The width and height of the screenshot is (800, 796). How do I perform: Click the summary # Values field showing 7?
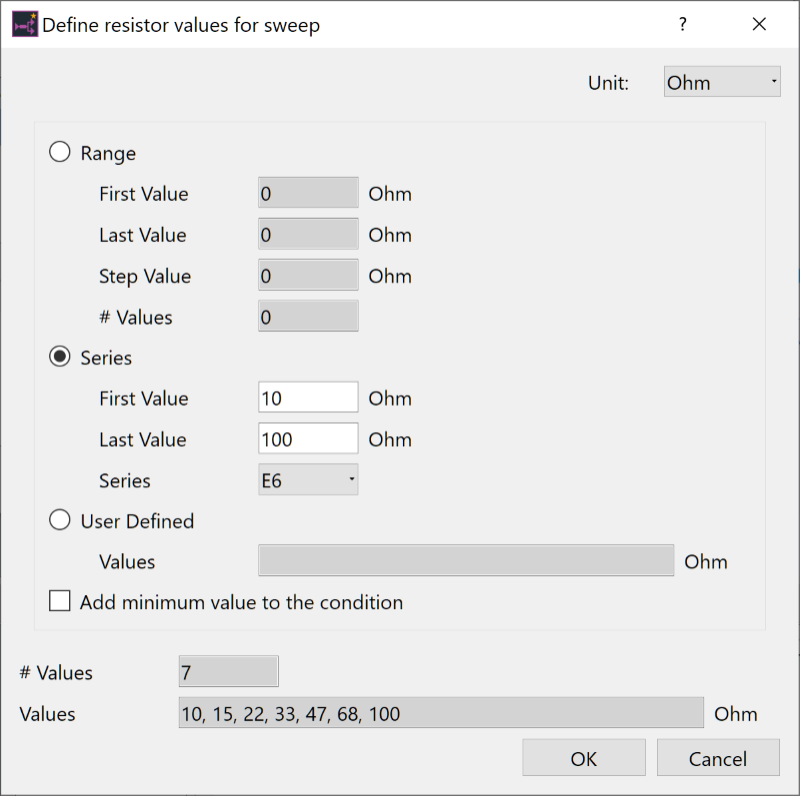(228, 673)
